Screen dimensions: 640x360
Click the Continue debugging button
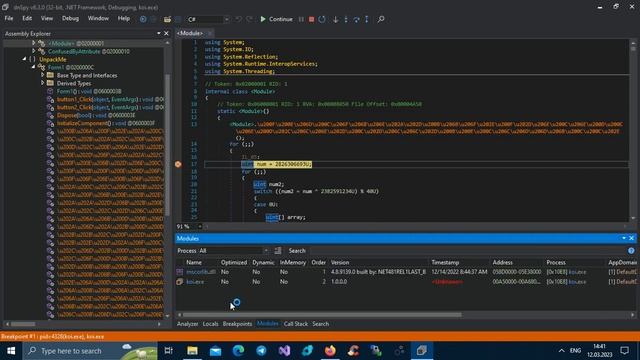click(x=276, y=19)
